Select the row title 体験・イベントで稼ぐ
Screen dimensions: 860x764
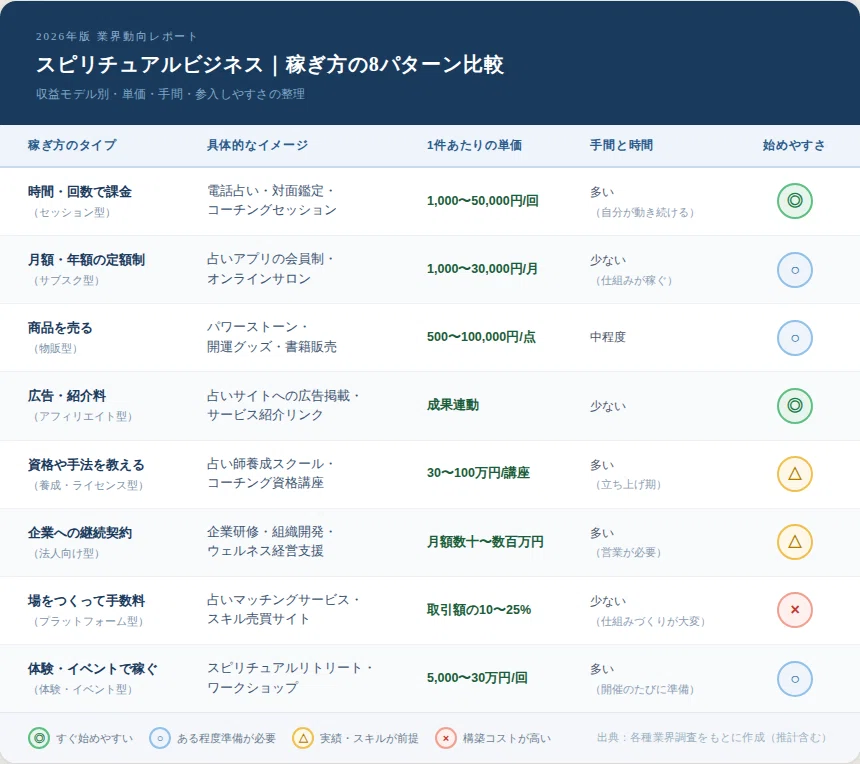(93, 669)
